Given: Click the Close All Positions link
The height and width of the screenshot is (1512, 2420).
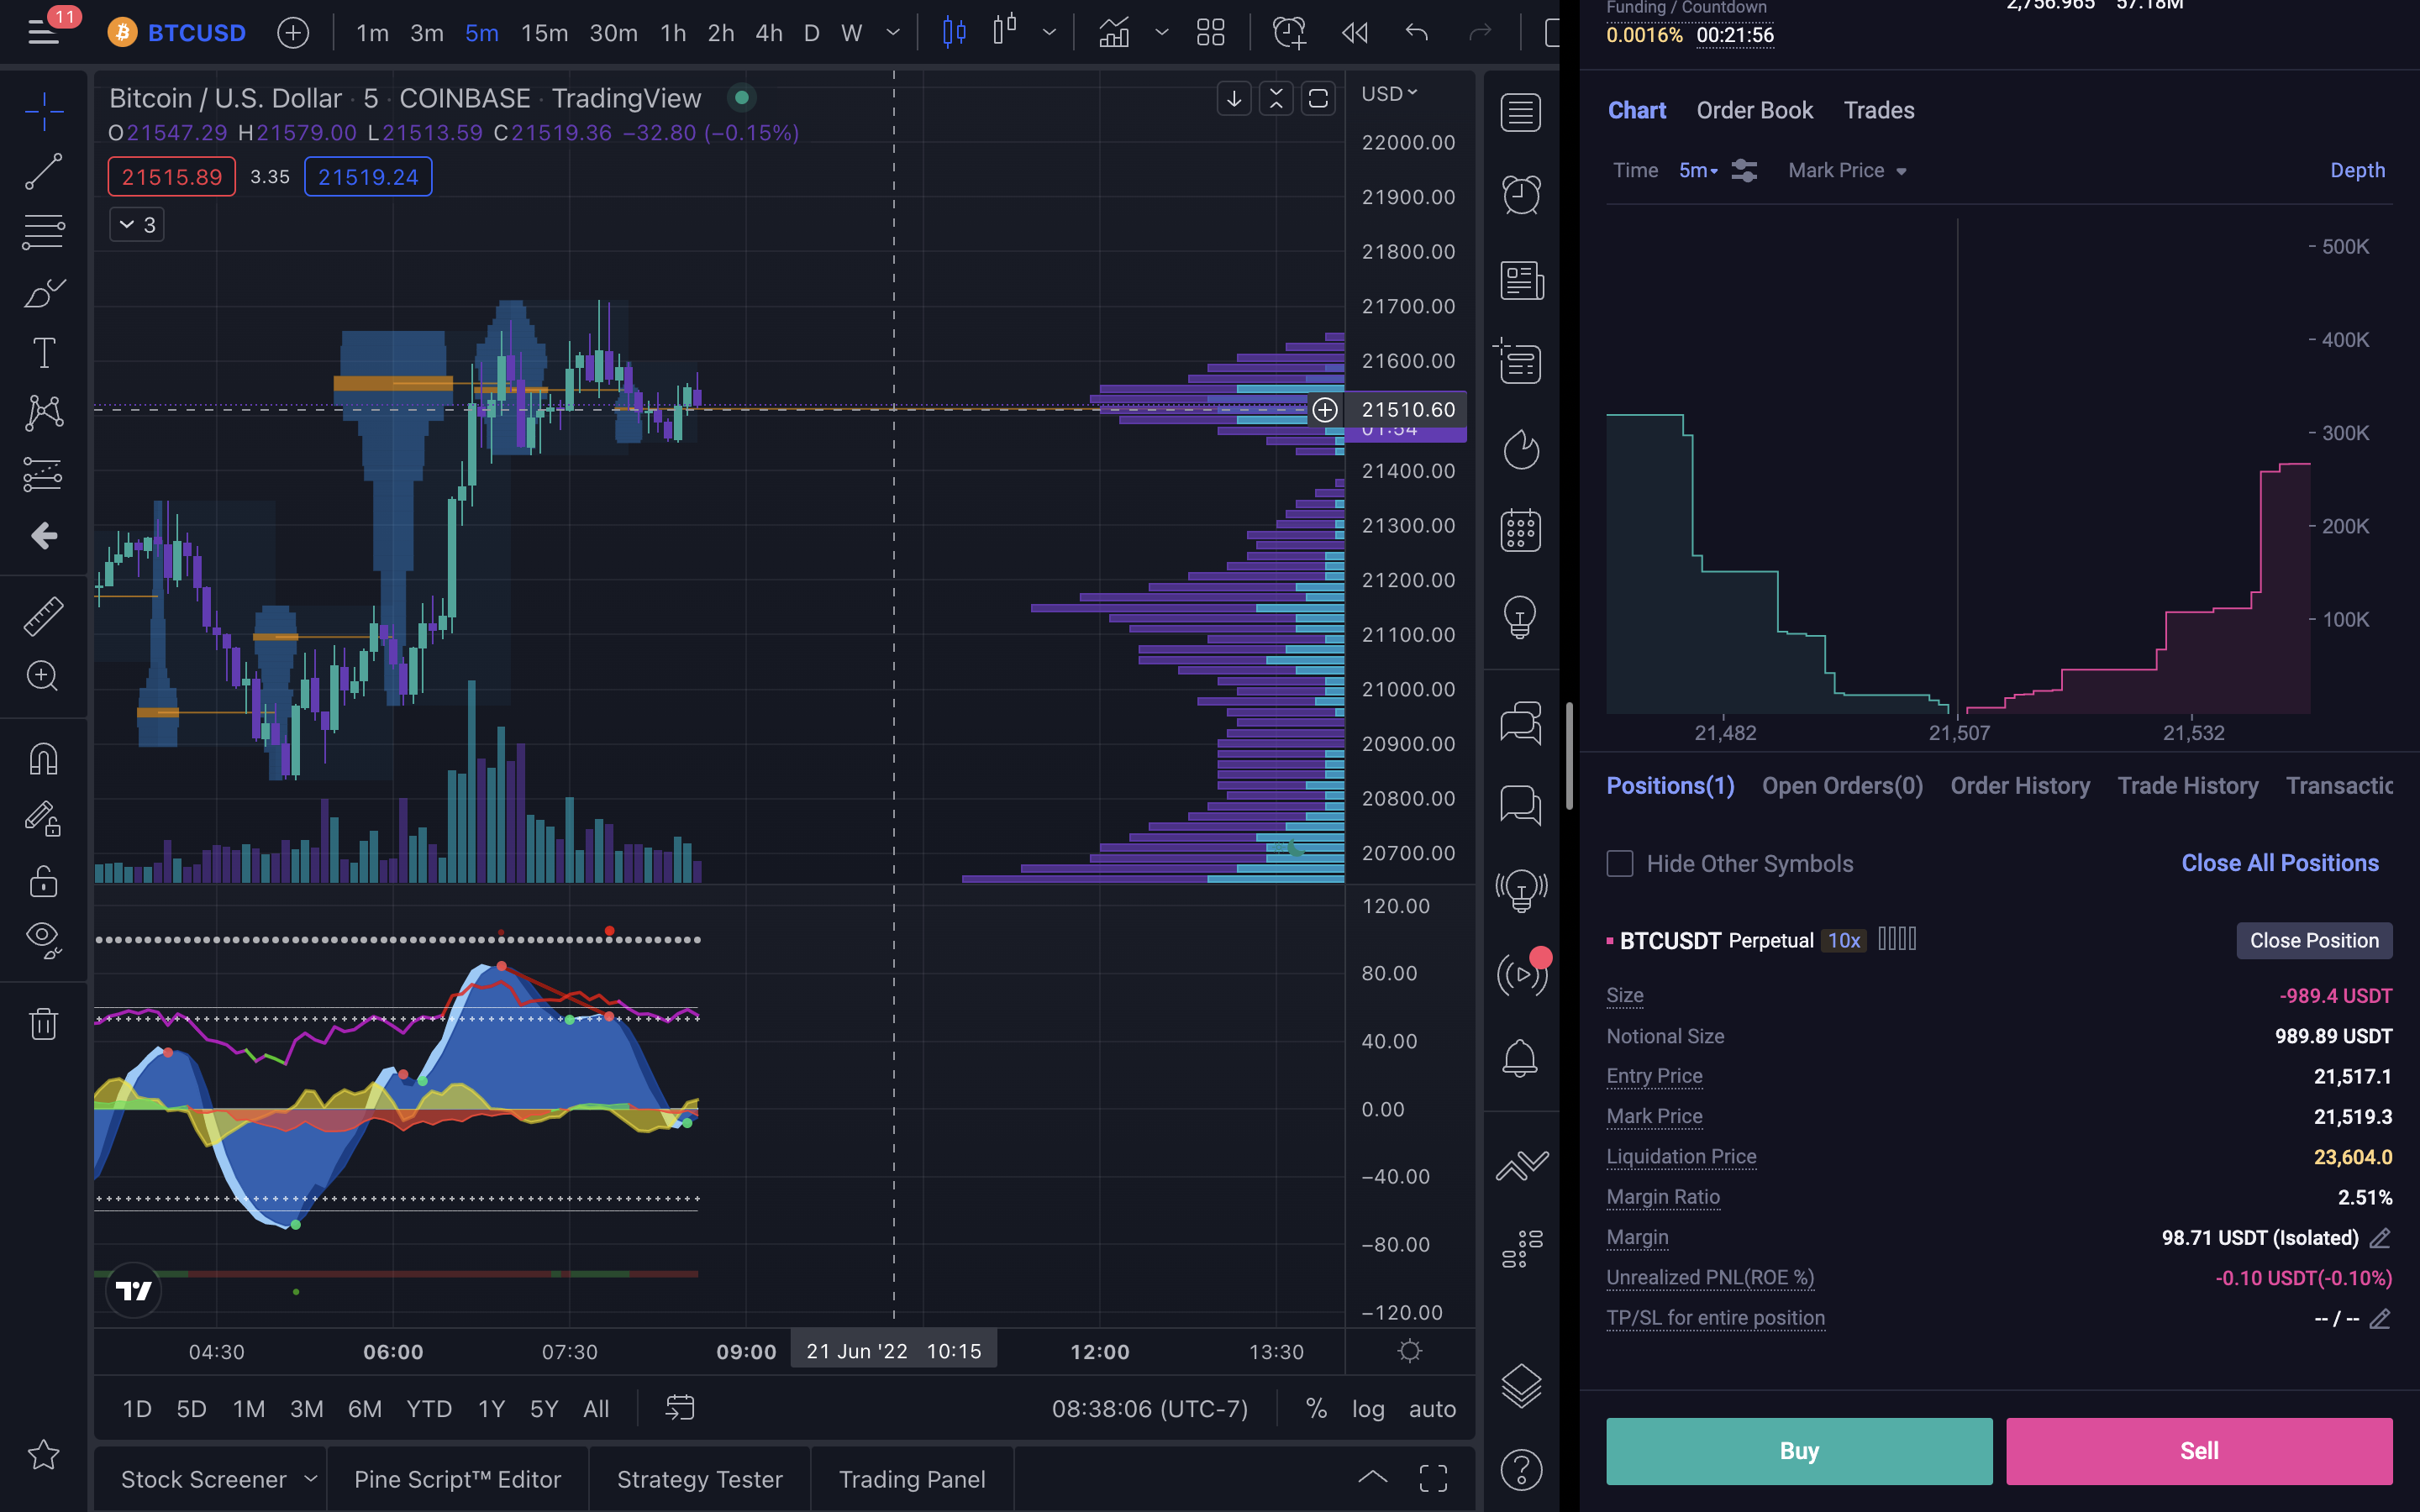Looking at the screenshot, I should 2280,863.
